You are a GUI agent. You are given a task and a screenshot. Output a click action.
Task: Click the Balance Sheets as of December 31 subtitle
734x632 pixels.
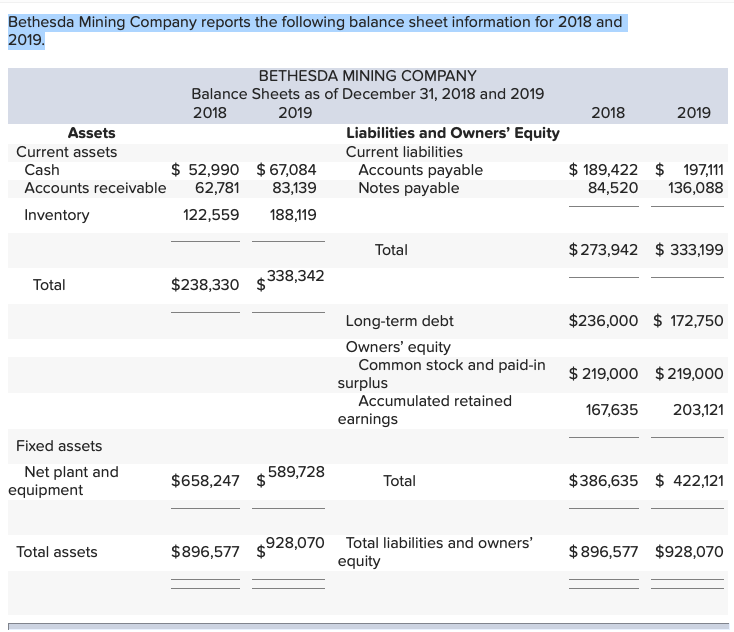[x=367, y=94]
